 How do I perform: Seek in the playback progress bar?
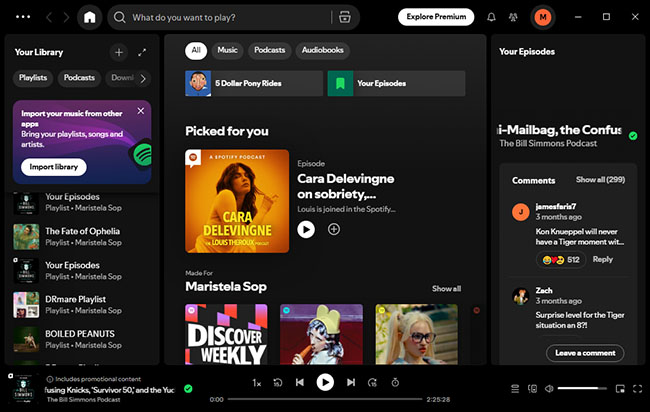click(x=325, y=399)
